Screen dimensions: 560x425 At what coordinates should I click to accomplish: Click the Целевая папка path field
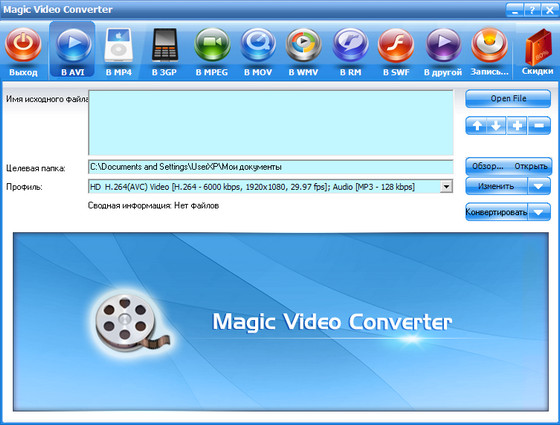[270, 167]
